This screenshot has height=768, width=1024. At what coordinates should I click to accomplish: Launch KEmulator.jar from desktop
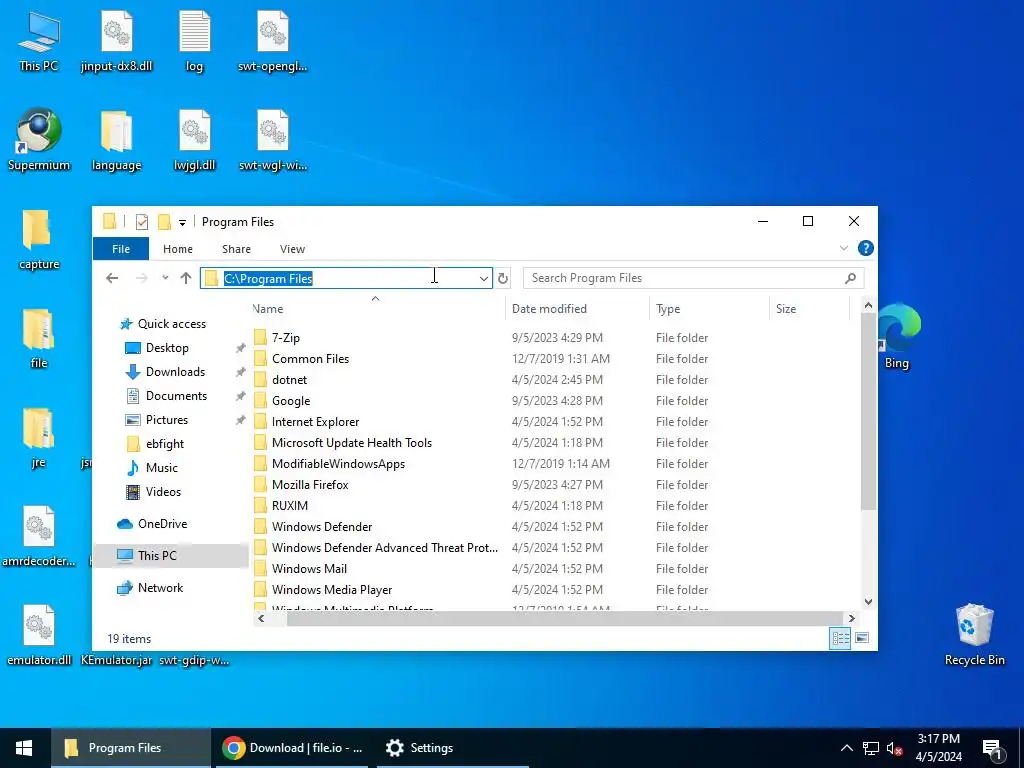116,660
